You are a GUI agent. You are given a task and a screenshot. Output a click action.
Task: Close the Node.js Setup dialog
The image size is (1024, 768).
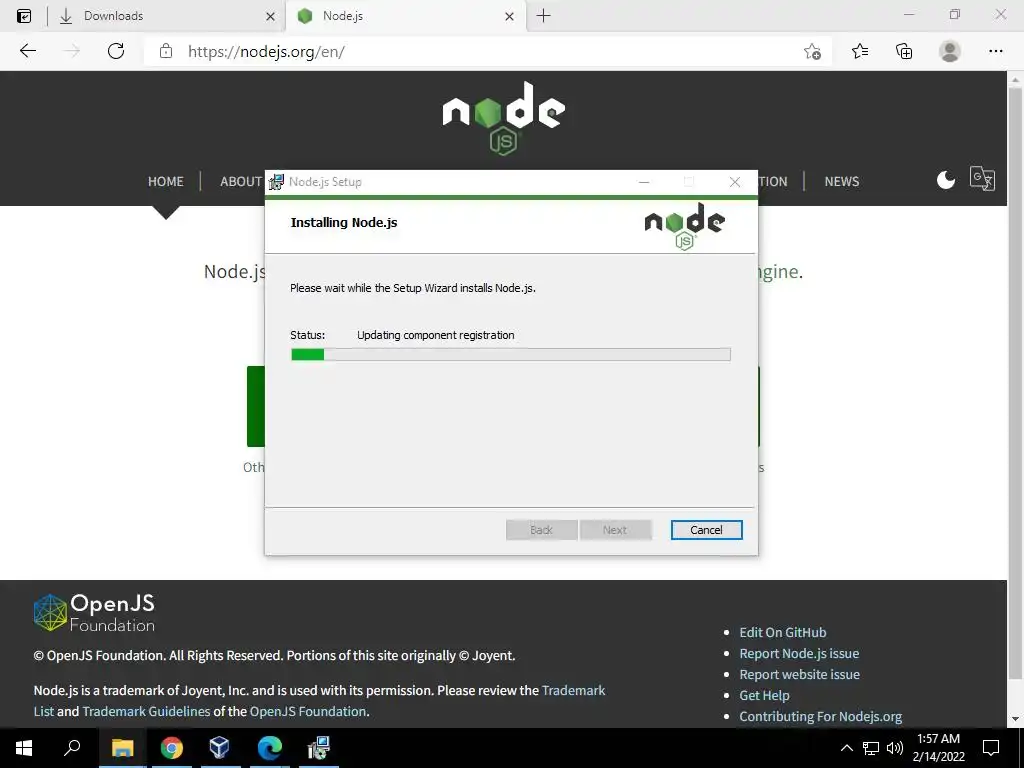pos(735,182)
